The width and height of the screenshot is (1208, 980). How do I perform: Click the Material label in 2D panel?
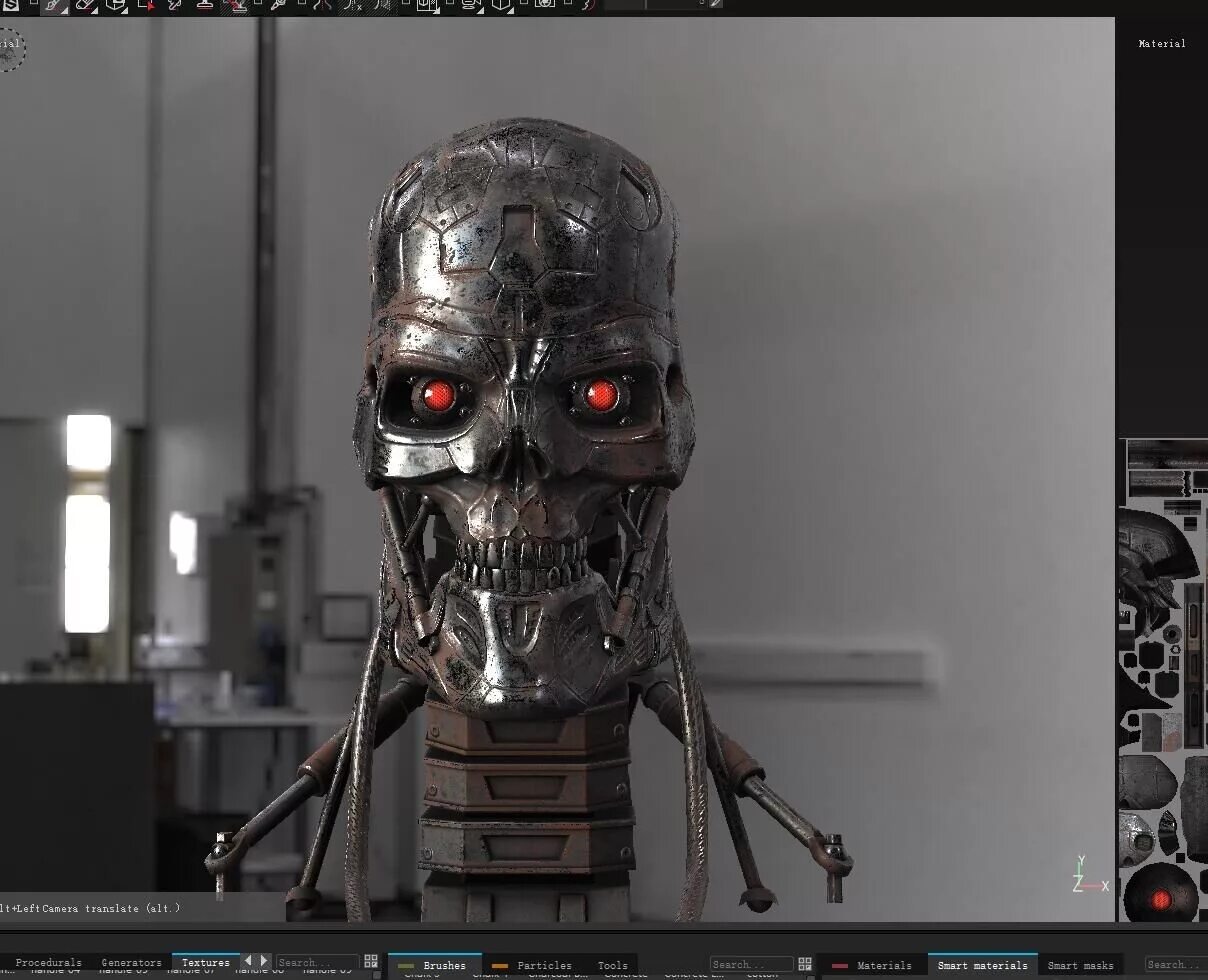pos(1162,43)
